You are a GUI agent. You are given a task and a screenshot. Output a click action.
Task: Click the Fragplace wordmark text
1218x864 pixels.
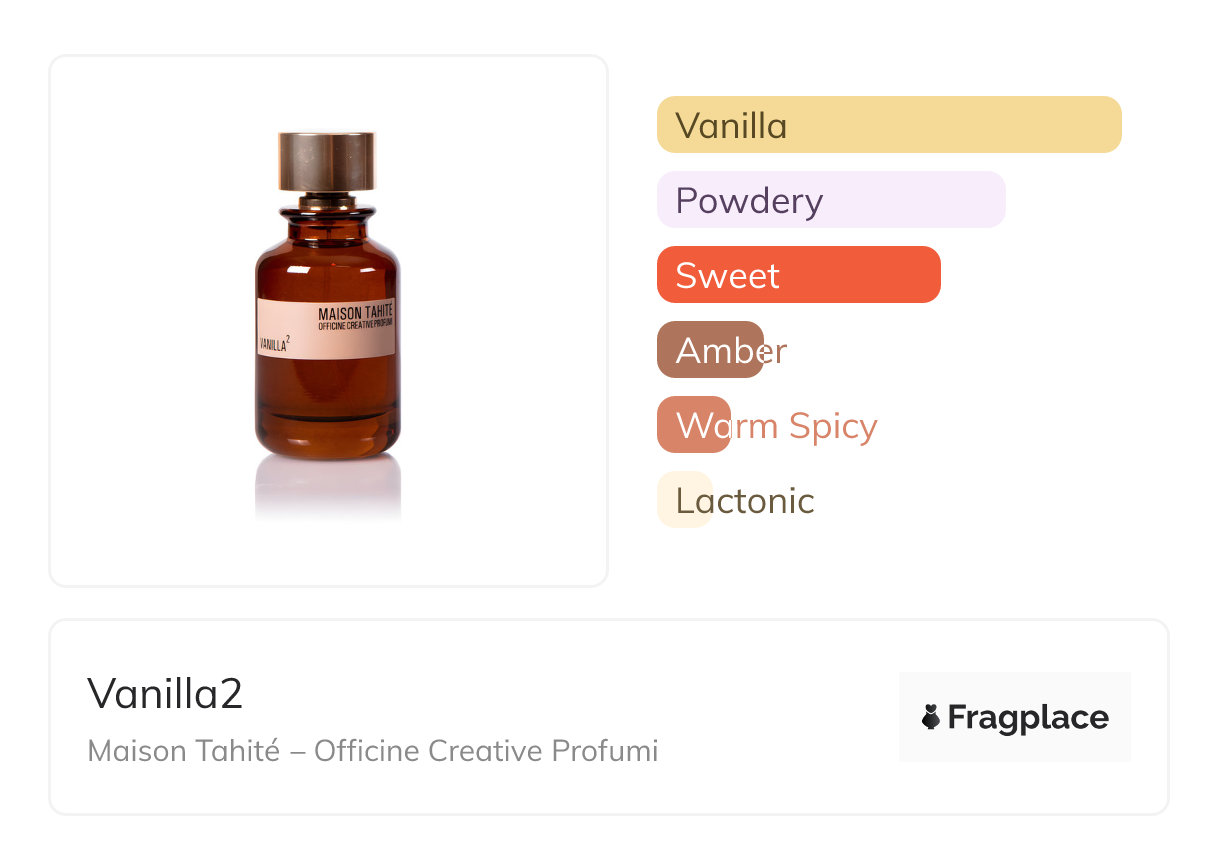(x=1028, y=717)
